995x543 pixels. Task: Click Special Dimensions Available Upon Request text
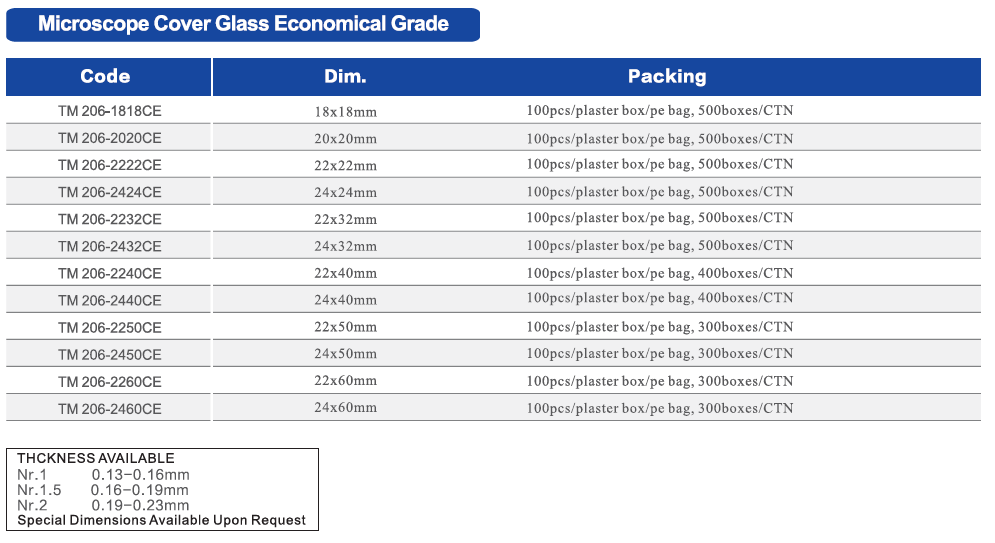pyautogui.click(x=162, y=521)
